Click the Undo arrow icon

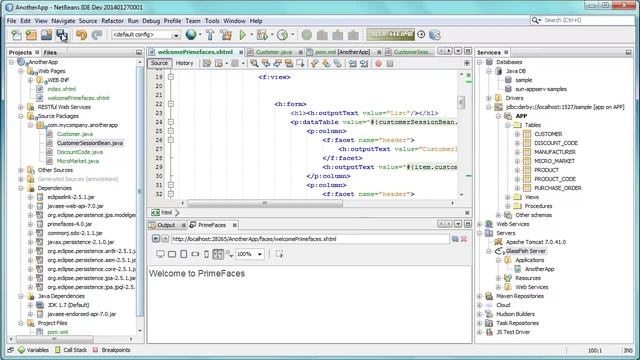click(x=81, y=35)
